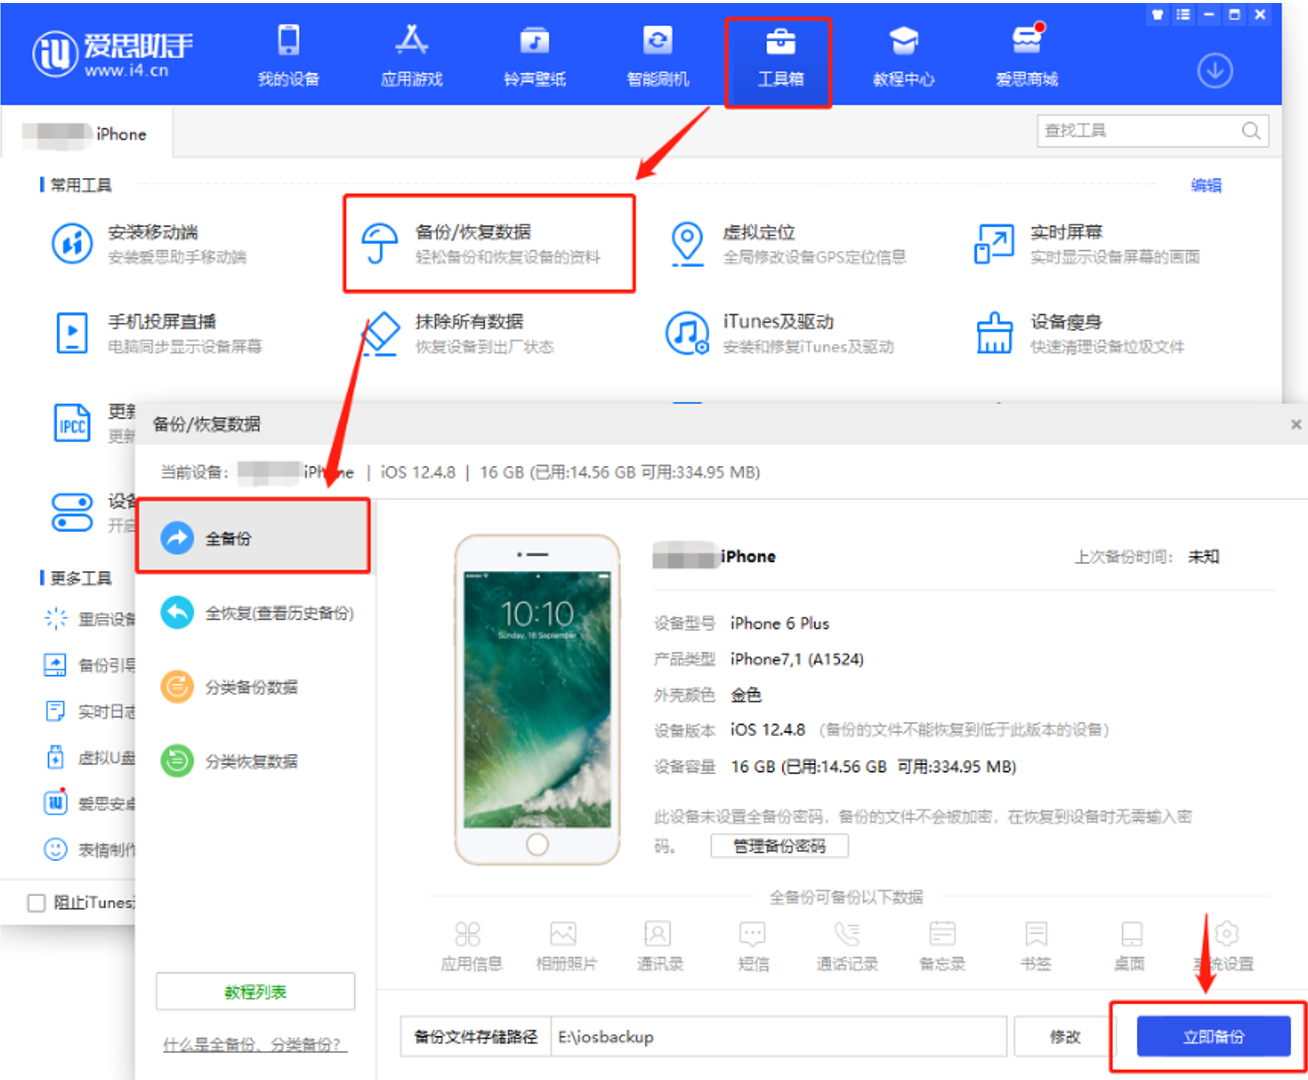The image size is (1308, 1080).
Task: Open the title bar list menu icon
Action: click(1183, 14)
